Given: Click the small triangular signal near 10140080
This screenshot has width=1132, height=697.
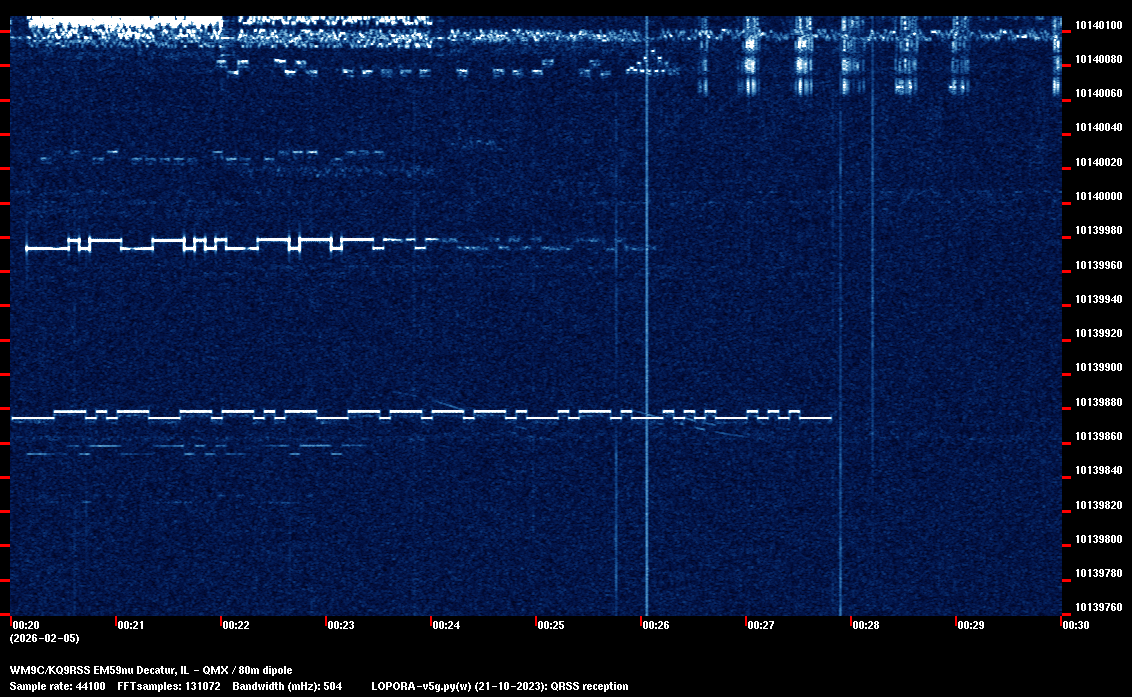Looking at the screenshot, I should click(652, 65).
